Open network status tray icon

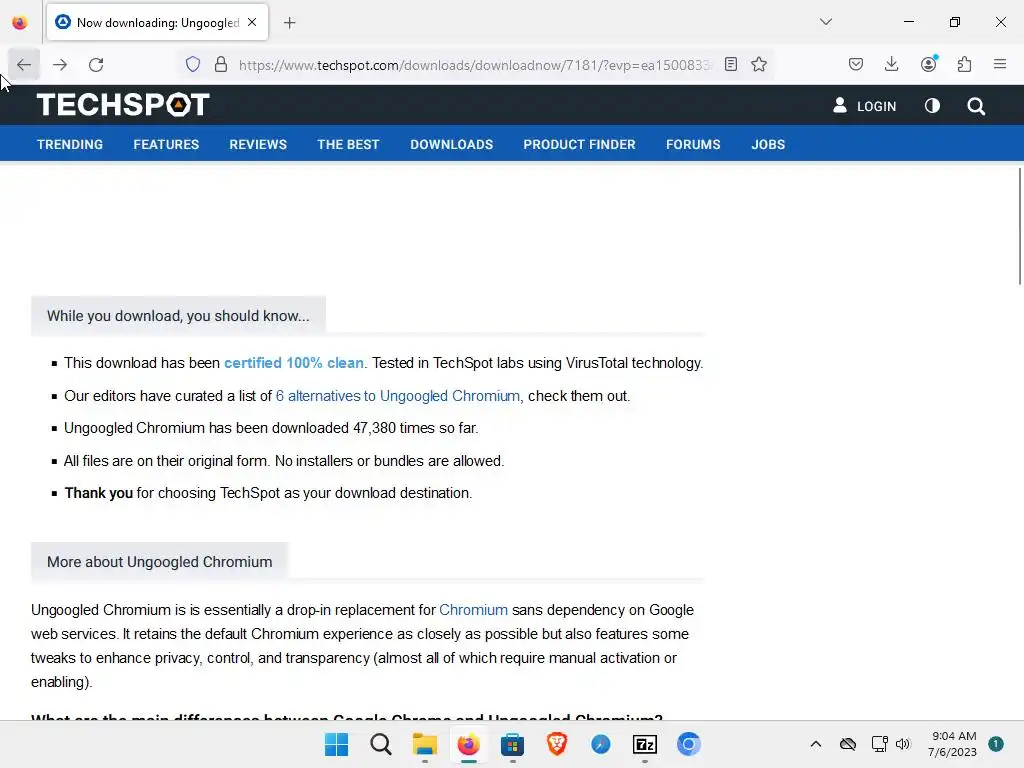point(879,744)
